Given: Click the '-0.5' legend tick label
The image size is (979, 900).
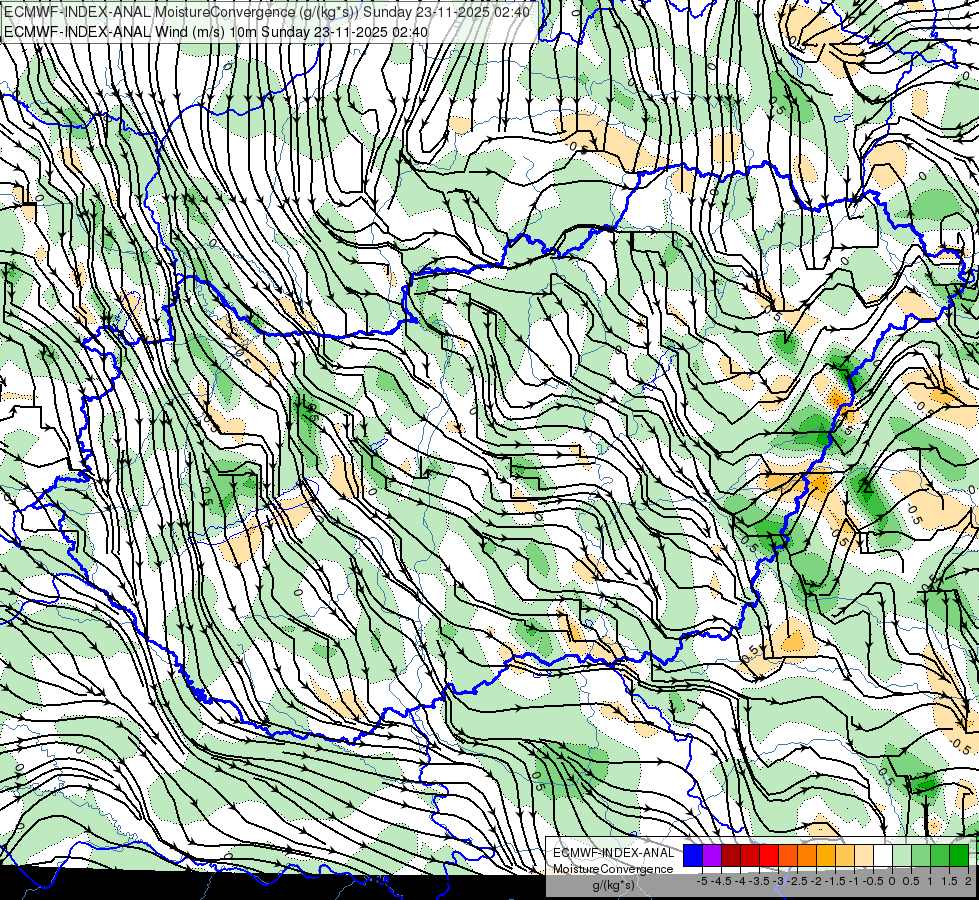Looking at the screenshot, I should point(873,881).
